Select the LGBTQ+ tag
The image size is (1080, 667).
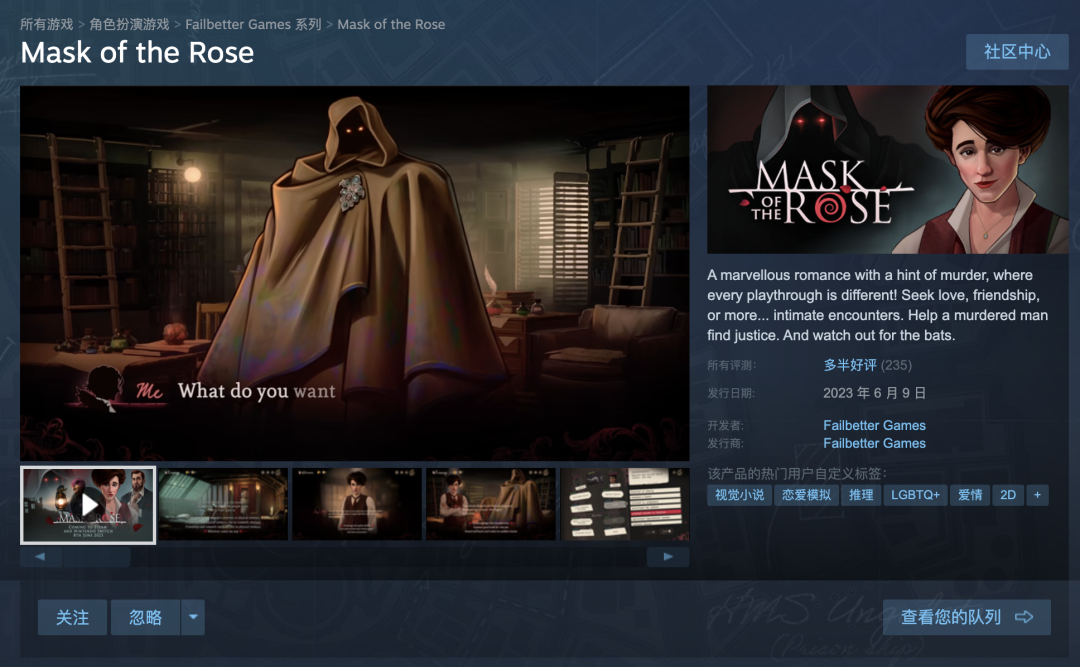pos(915,495)
